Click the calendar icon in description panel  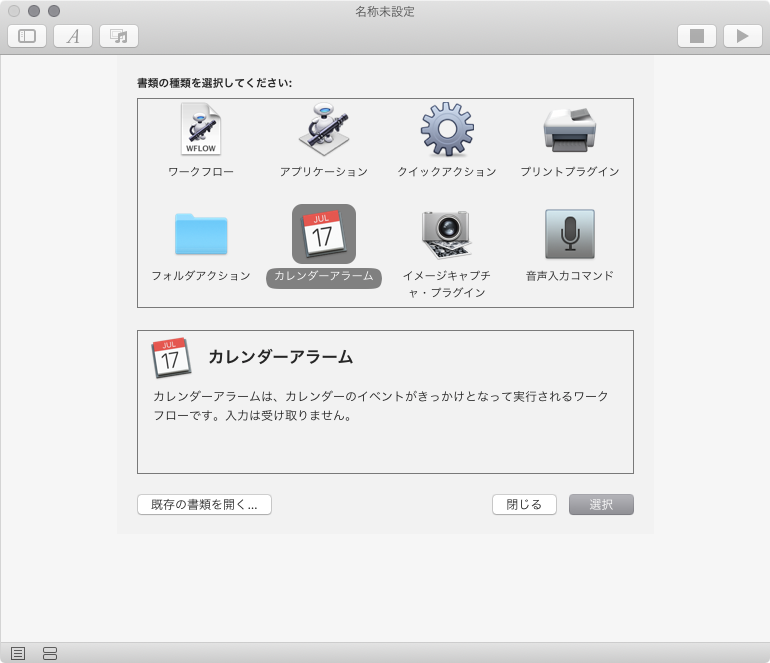pos(170,358)
